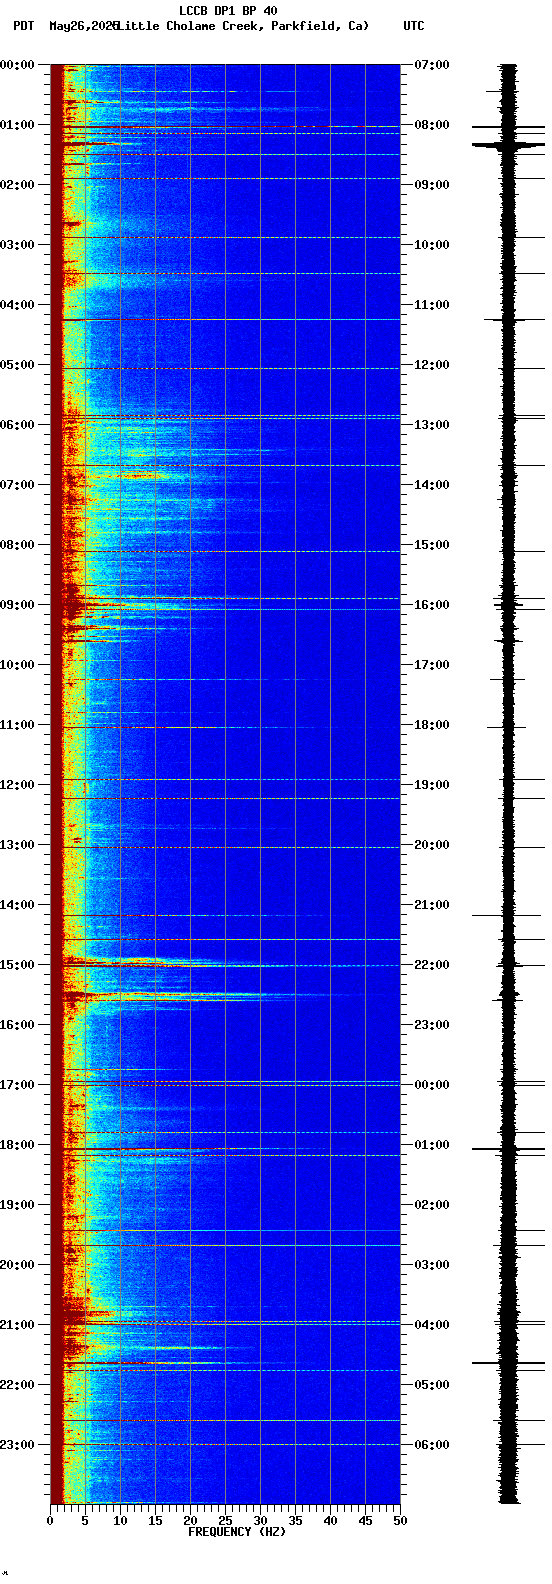This screenshot has height=1584, width=552.
Task: Click the LCCB DP1 BP 40 title
Action: [228, 11]
